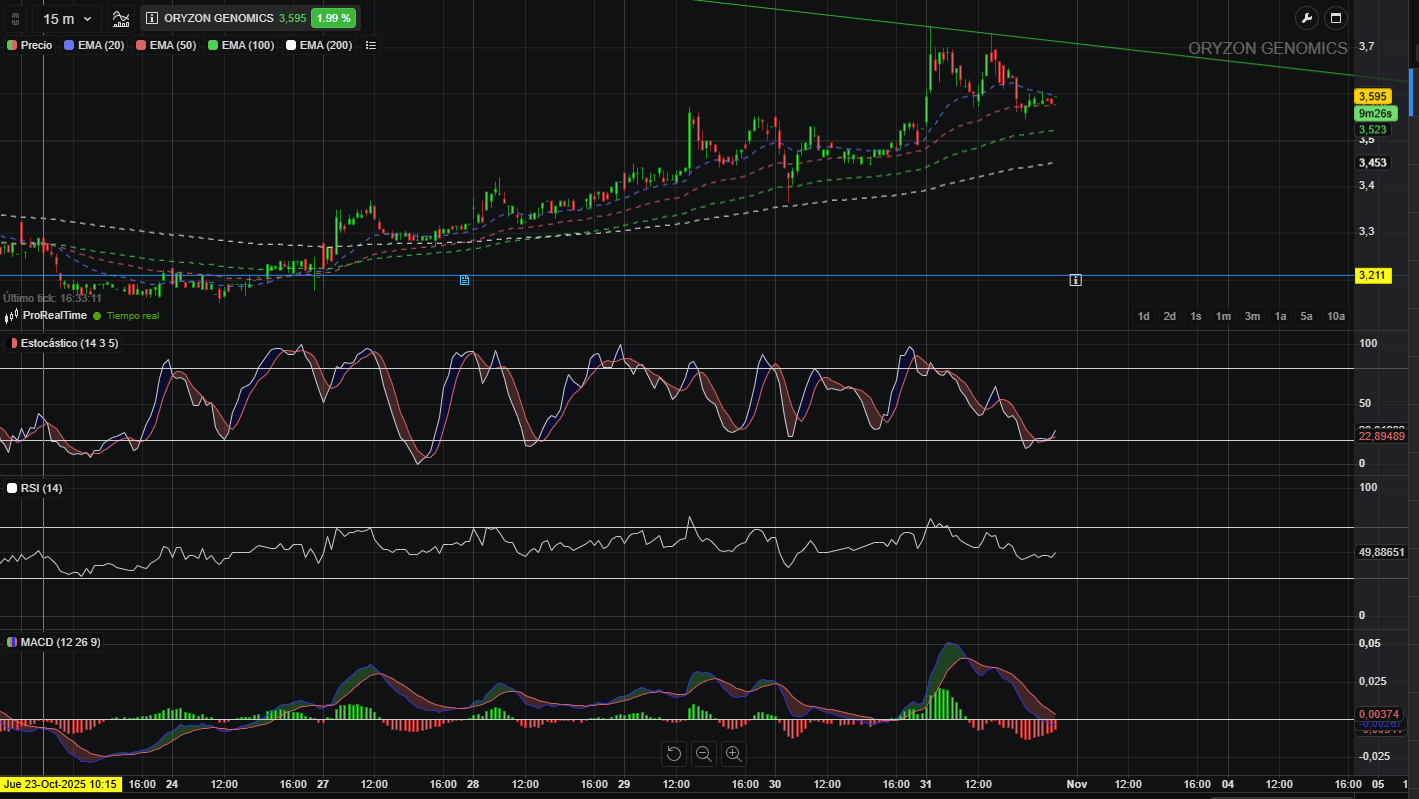Click the 49,88651 RSI value label
The height and width of the screenshot is (799, 1419).
click(x=1382, y=552)
